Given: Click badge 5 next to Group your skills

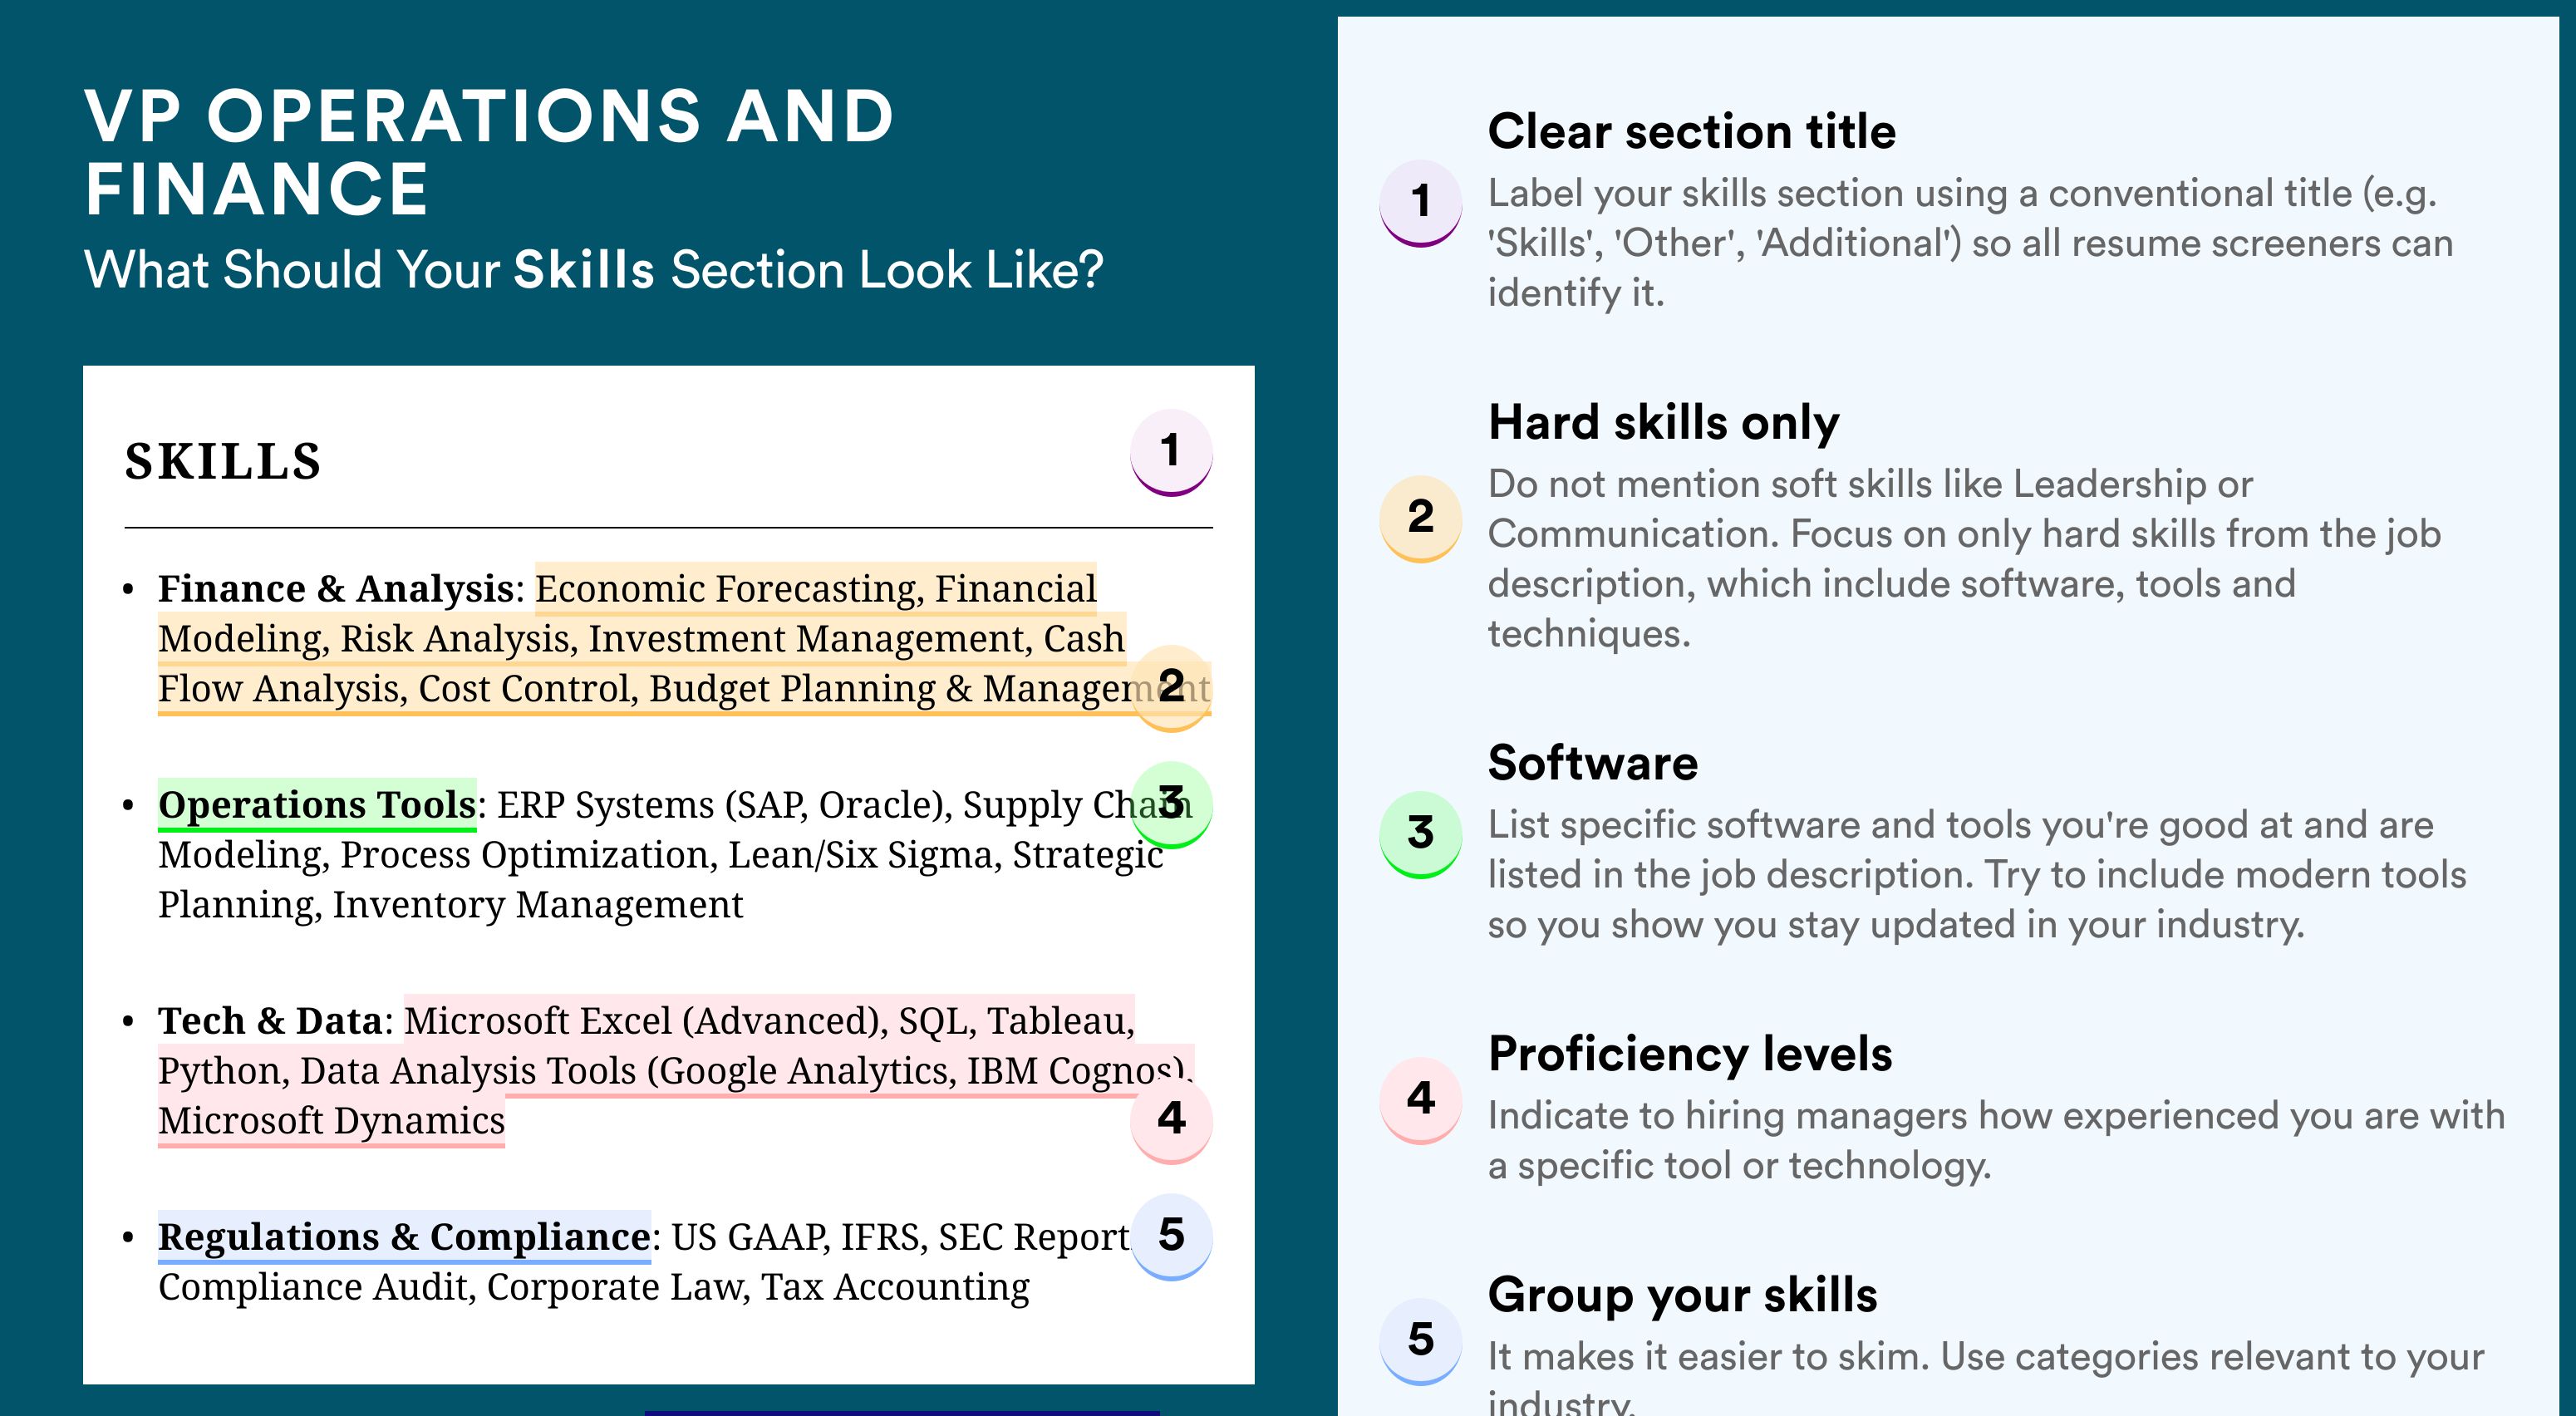Looking at the screenshot, I should coord(1420,1340).
